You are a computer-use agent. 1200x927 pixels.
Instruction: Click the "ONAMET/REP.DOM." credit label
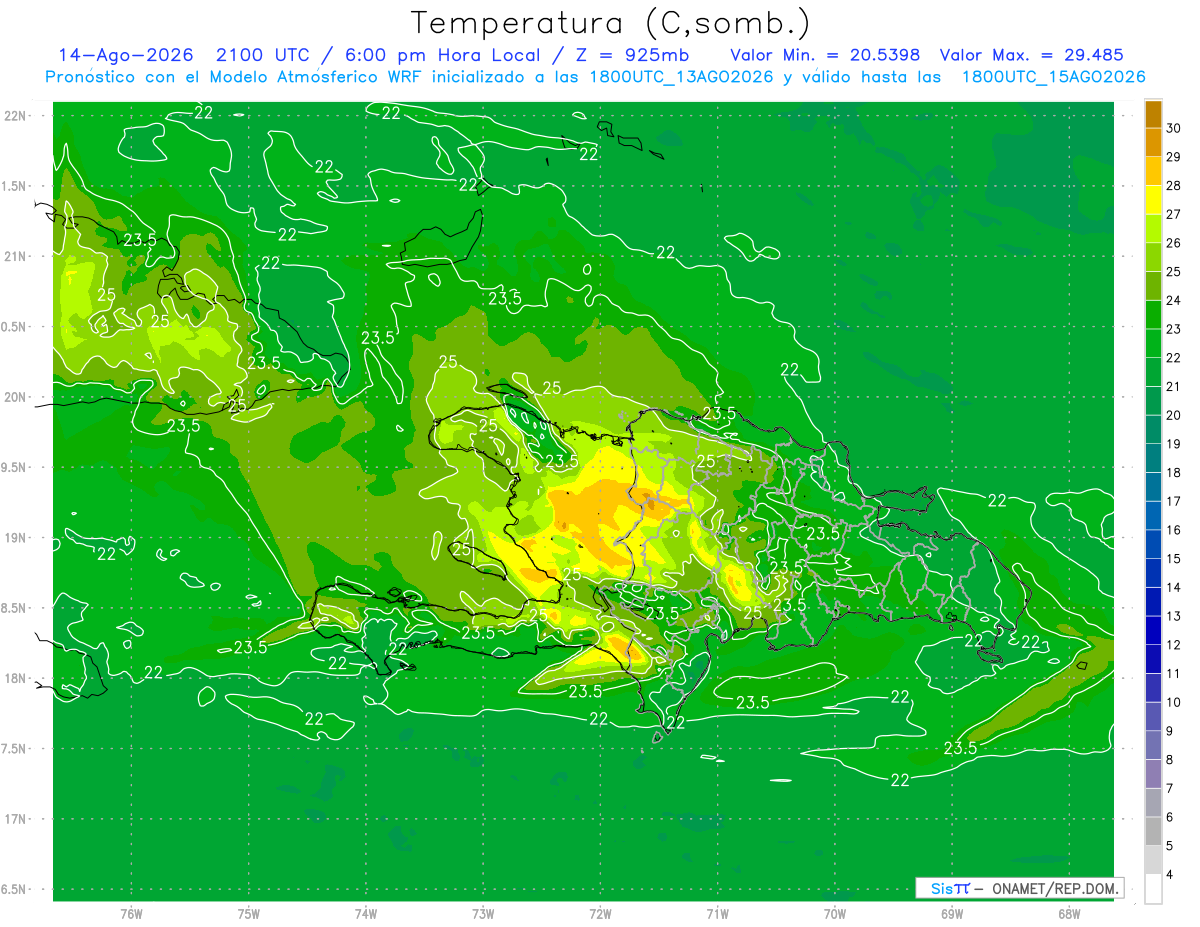click(1054, 888)
